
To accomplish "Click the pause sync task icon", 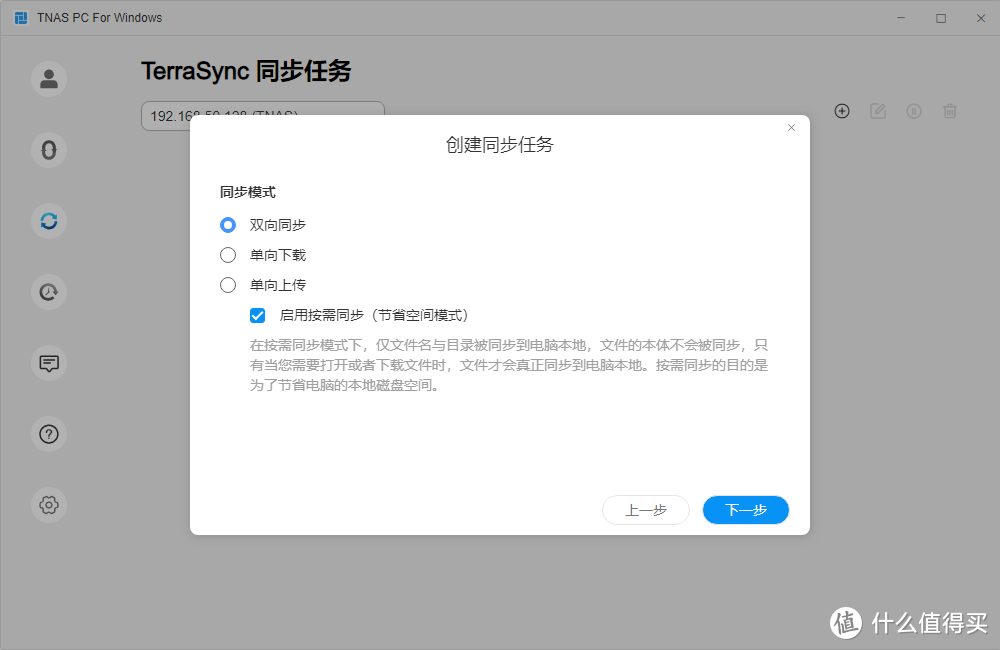I will point(914,111).
